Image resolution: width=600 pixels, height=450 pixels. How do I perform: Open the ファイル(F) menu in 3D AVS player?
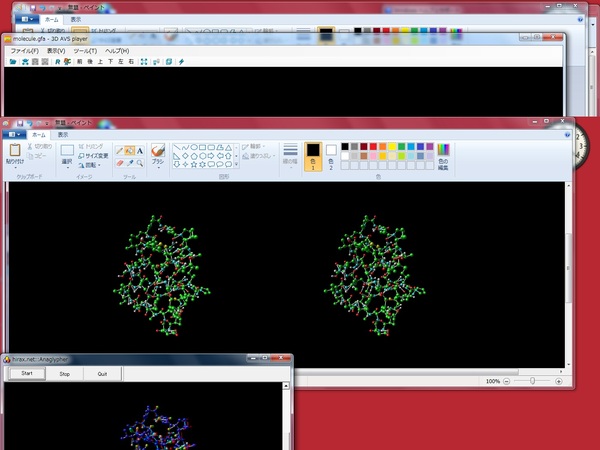tap(24, 50)
